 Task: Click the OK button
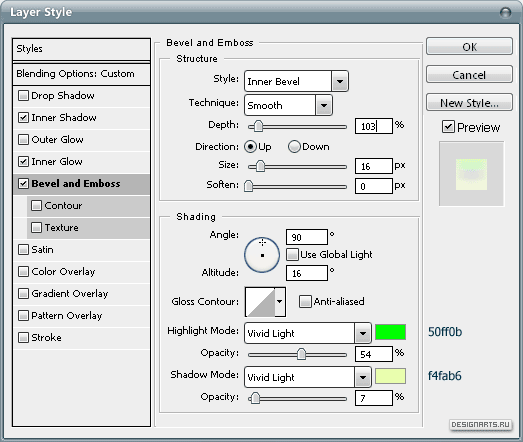pos(469,46)
